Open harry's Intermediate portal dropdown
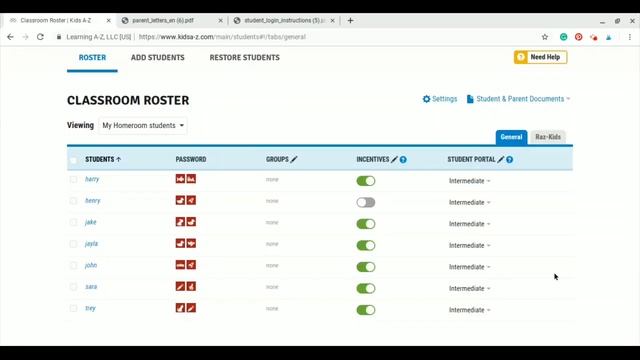Image resolution: width=640 pixels, height=360 pixels. click(x=469, y=181)
